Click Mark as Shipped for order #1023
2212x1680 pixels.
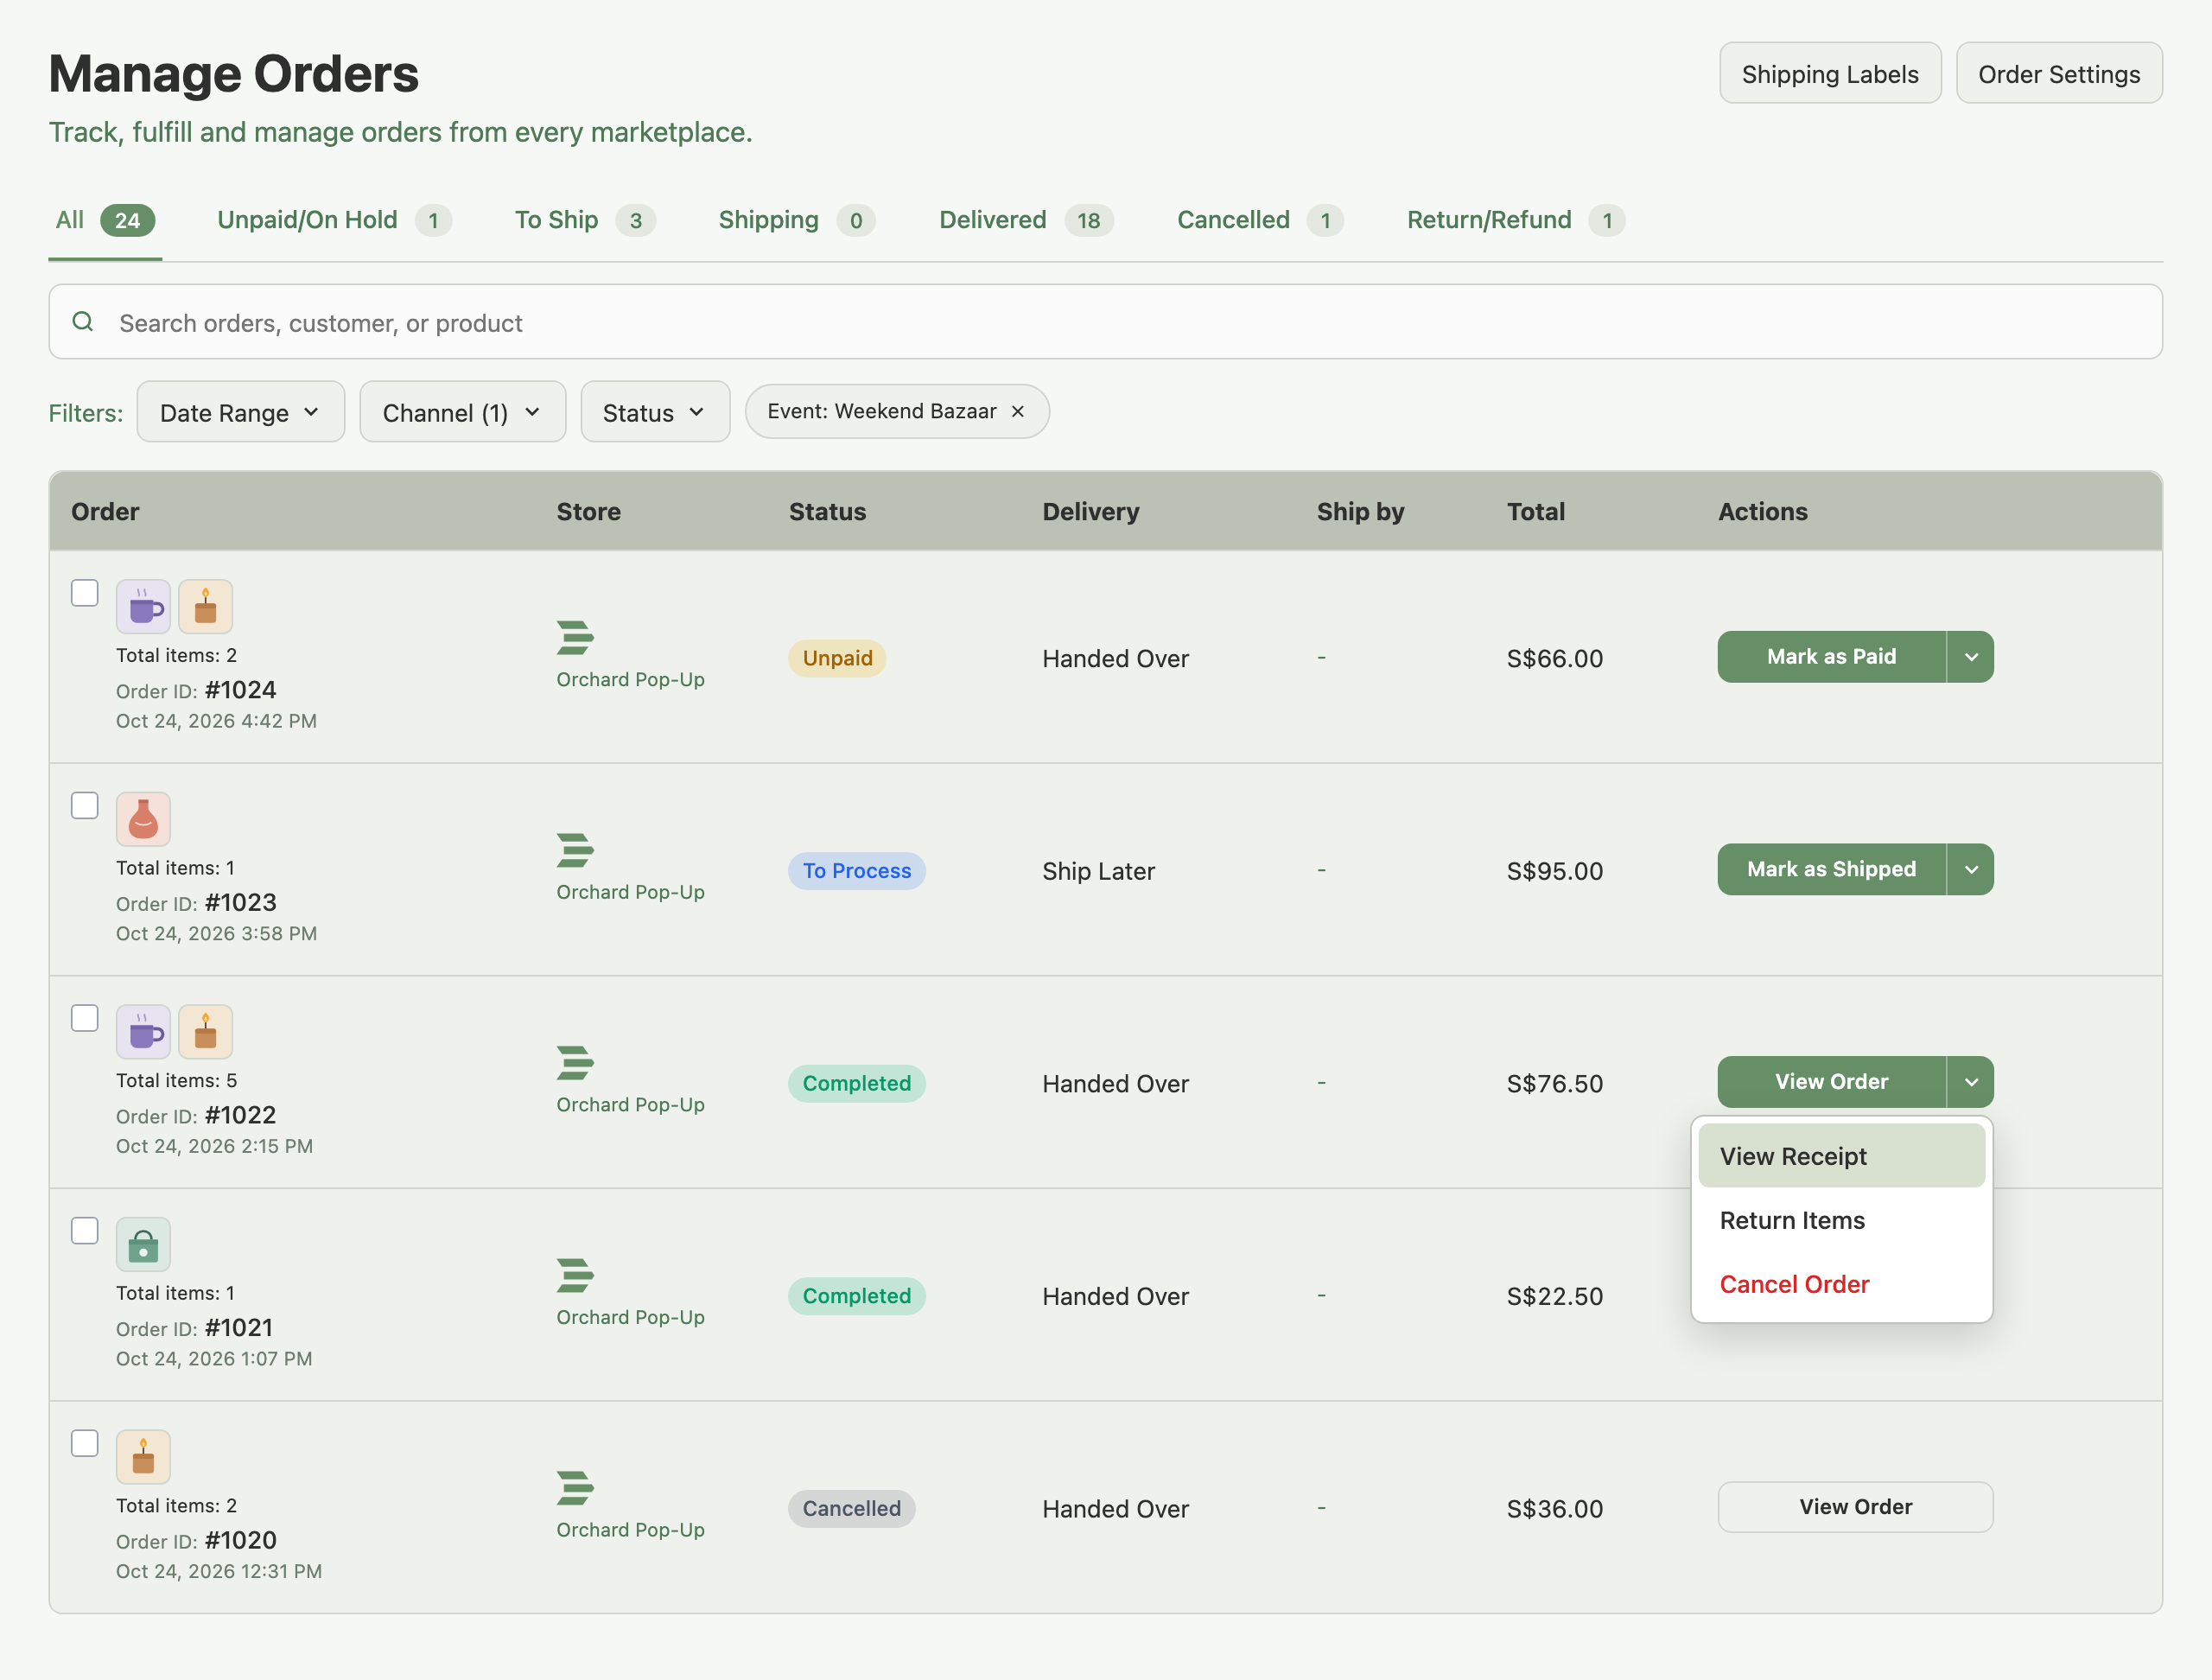point(1832,869)
